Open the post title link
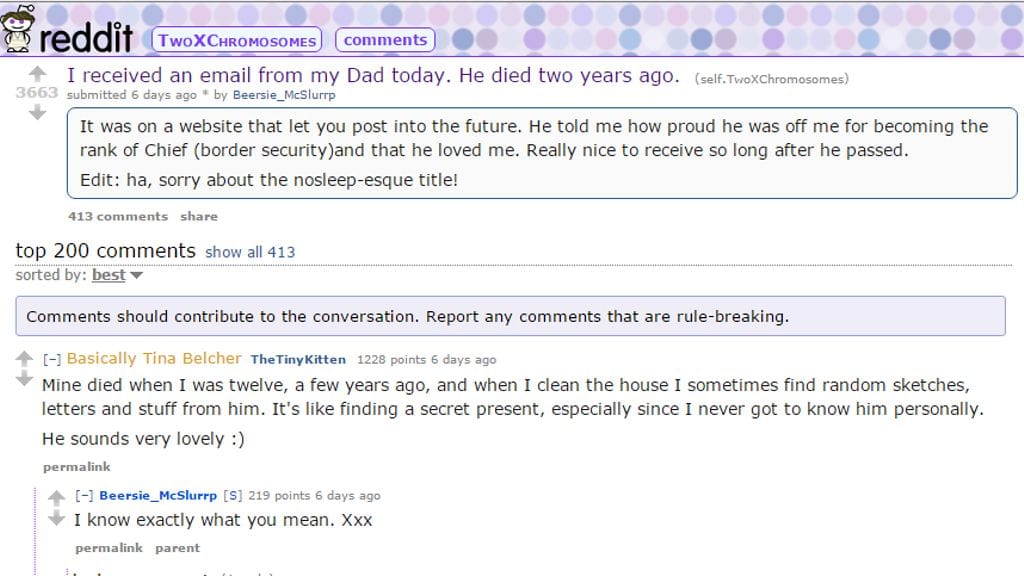Screen dimensions: 1024x576 coord(373,76)
